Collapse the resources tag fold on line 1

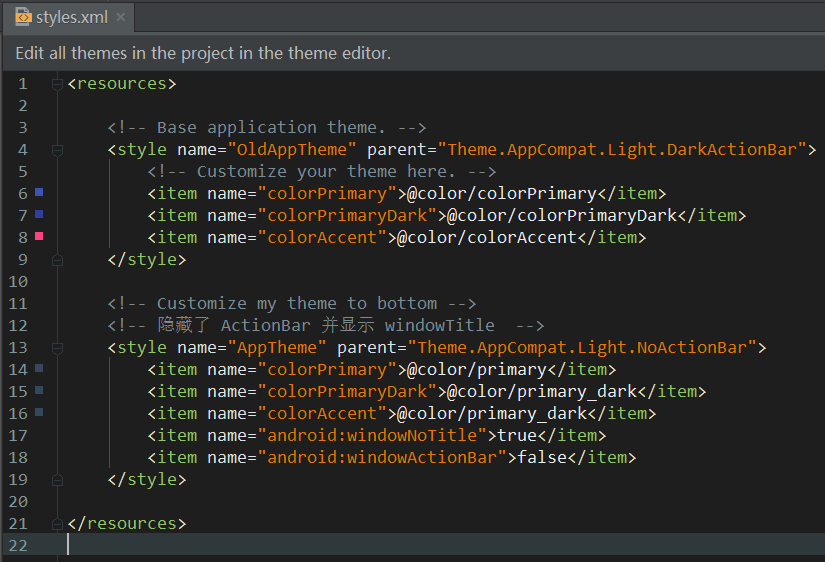point(57,84)
